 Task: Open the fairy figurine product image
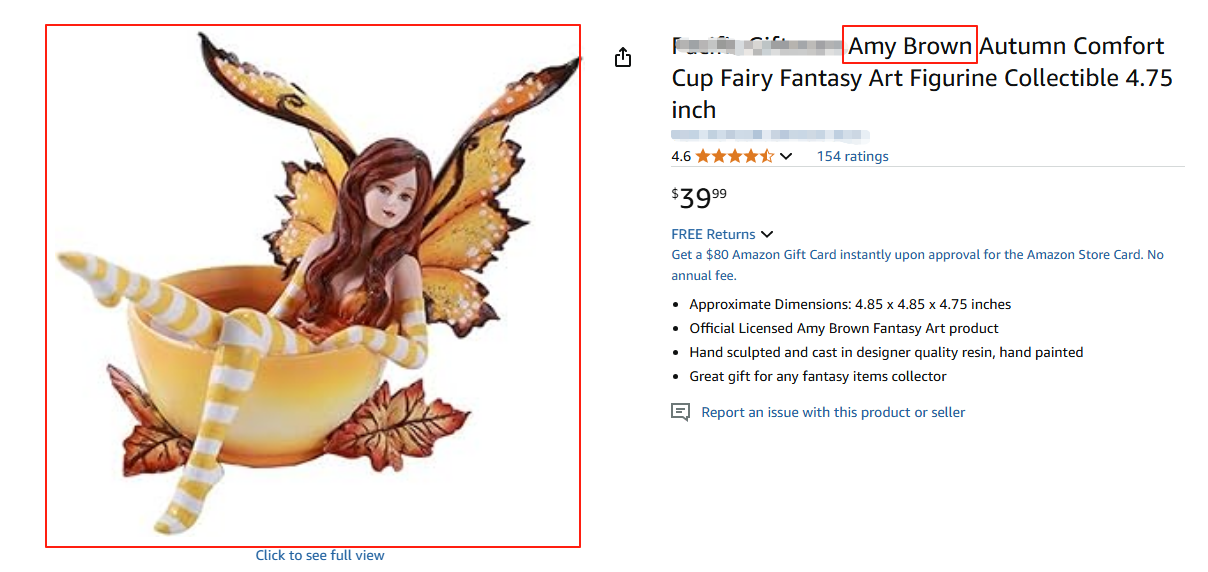click(x=313, y=286)
